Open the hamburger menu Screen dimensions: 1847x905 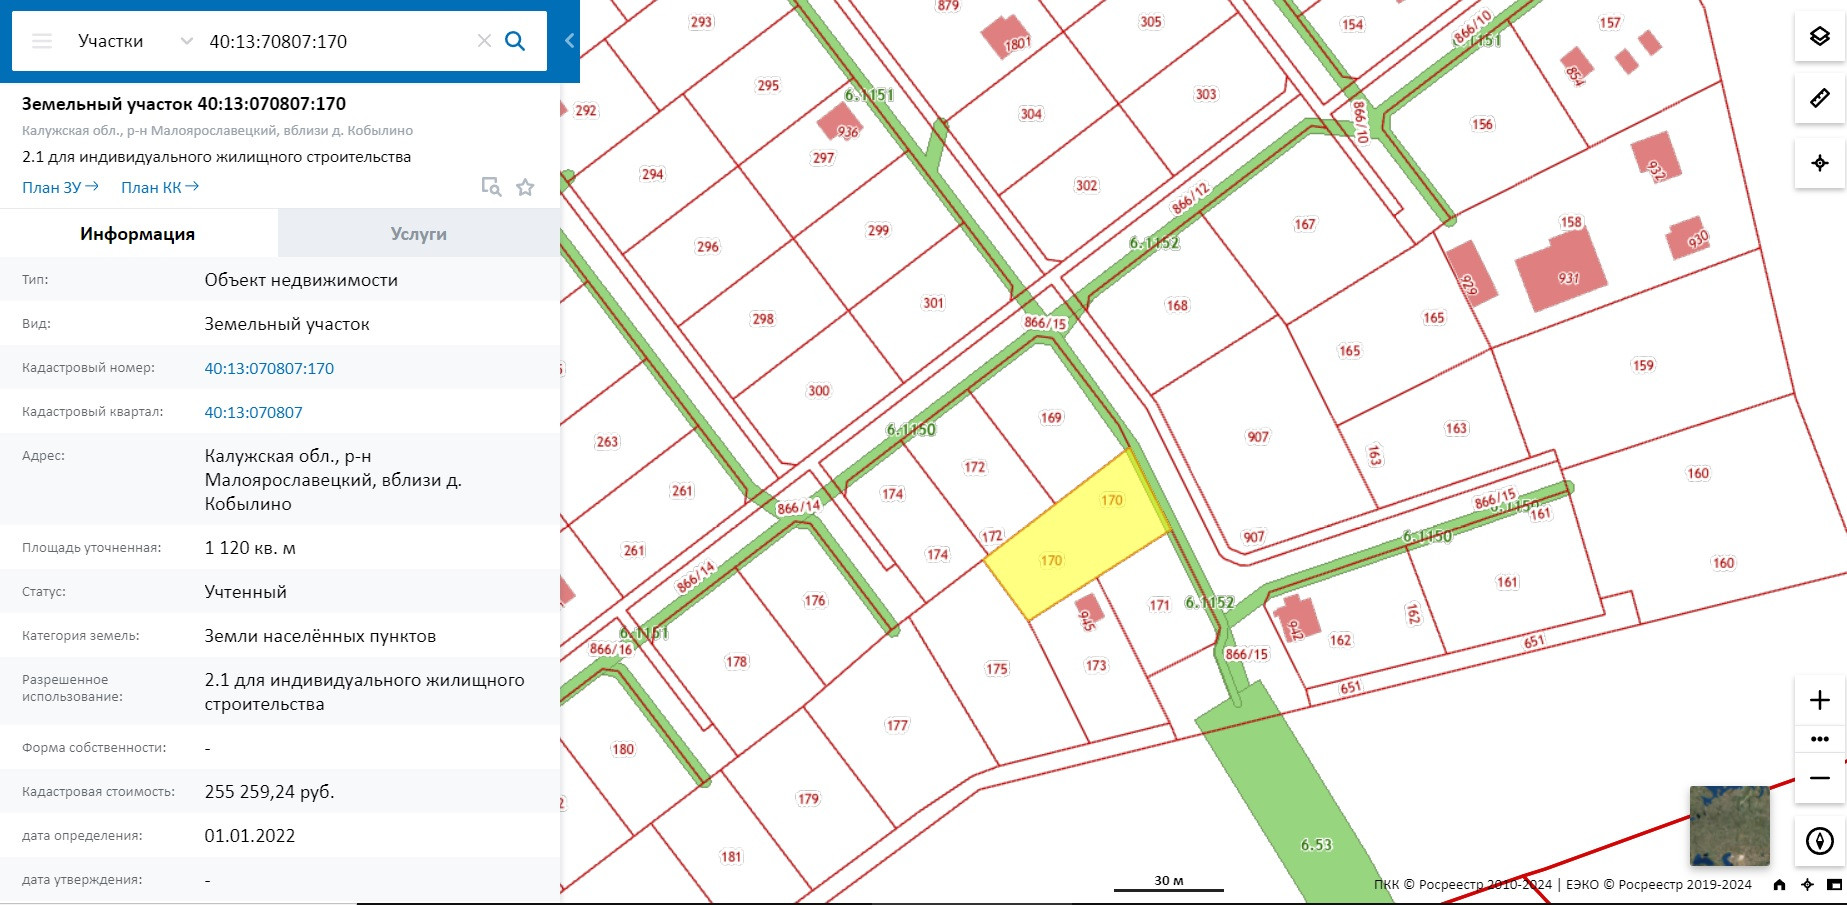[42, 41]
